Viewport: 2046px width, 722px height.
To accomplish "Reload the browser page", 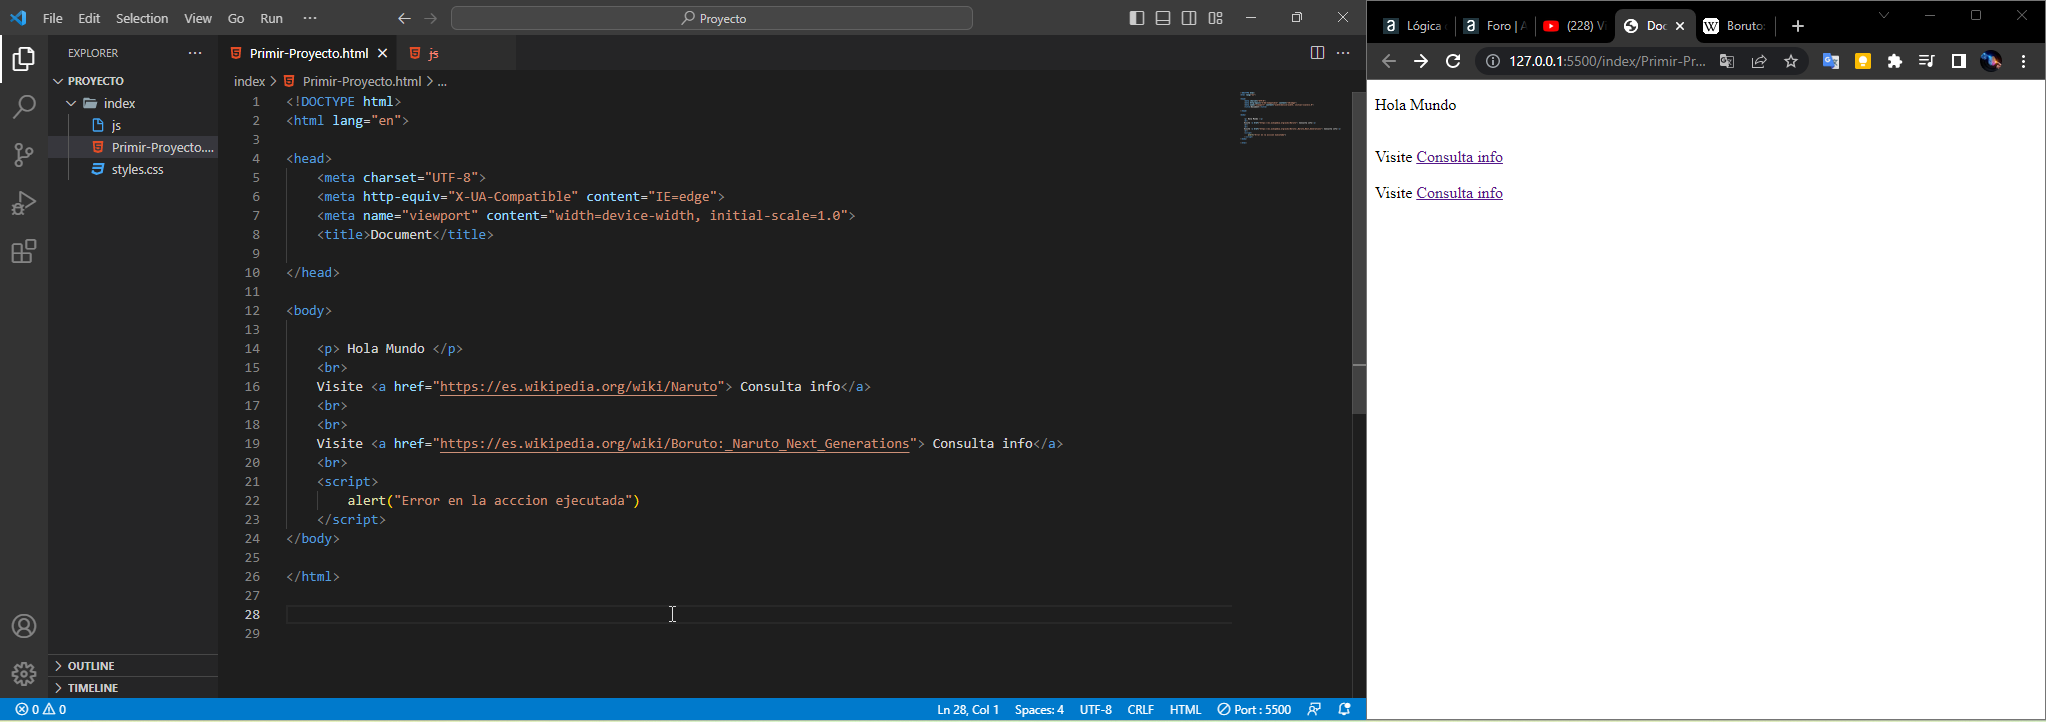I will click(1453, 61).
